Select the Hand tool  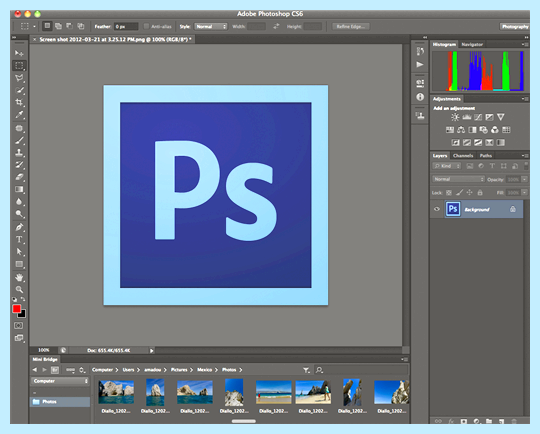[x=19, y=278]
